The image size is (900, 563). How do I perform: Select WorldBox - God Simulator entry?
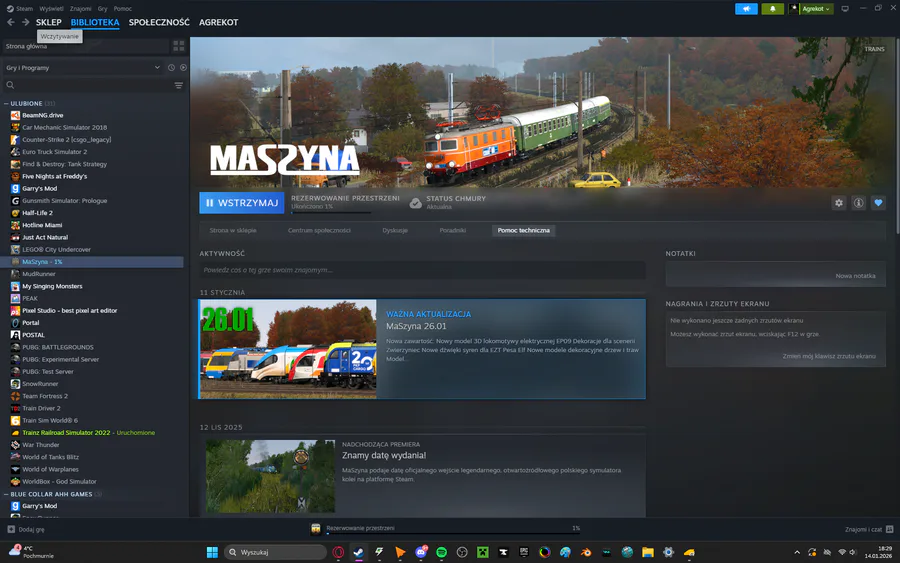(x=59, y=482)
